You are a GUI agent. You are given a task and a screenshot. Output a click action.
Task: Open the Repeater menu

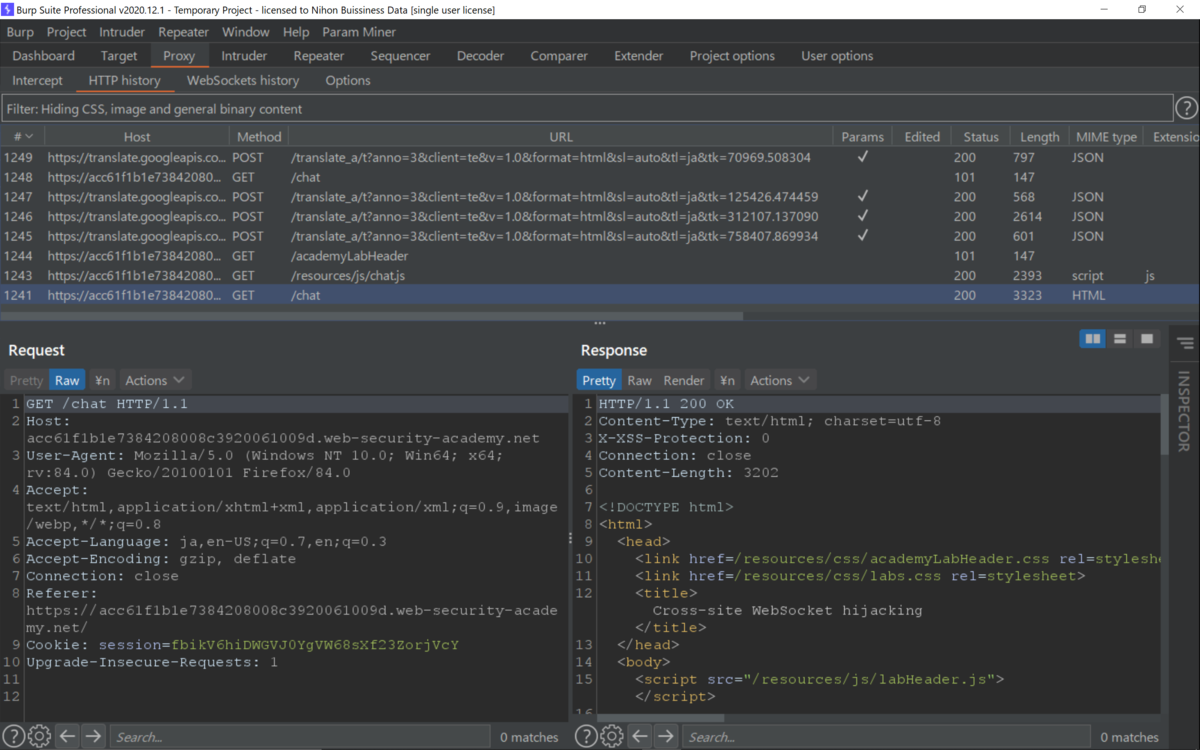(183, 32)
